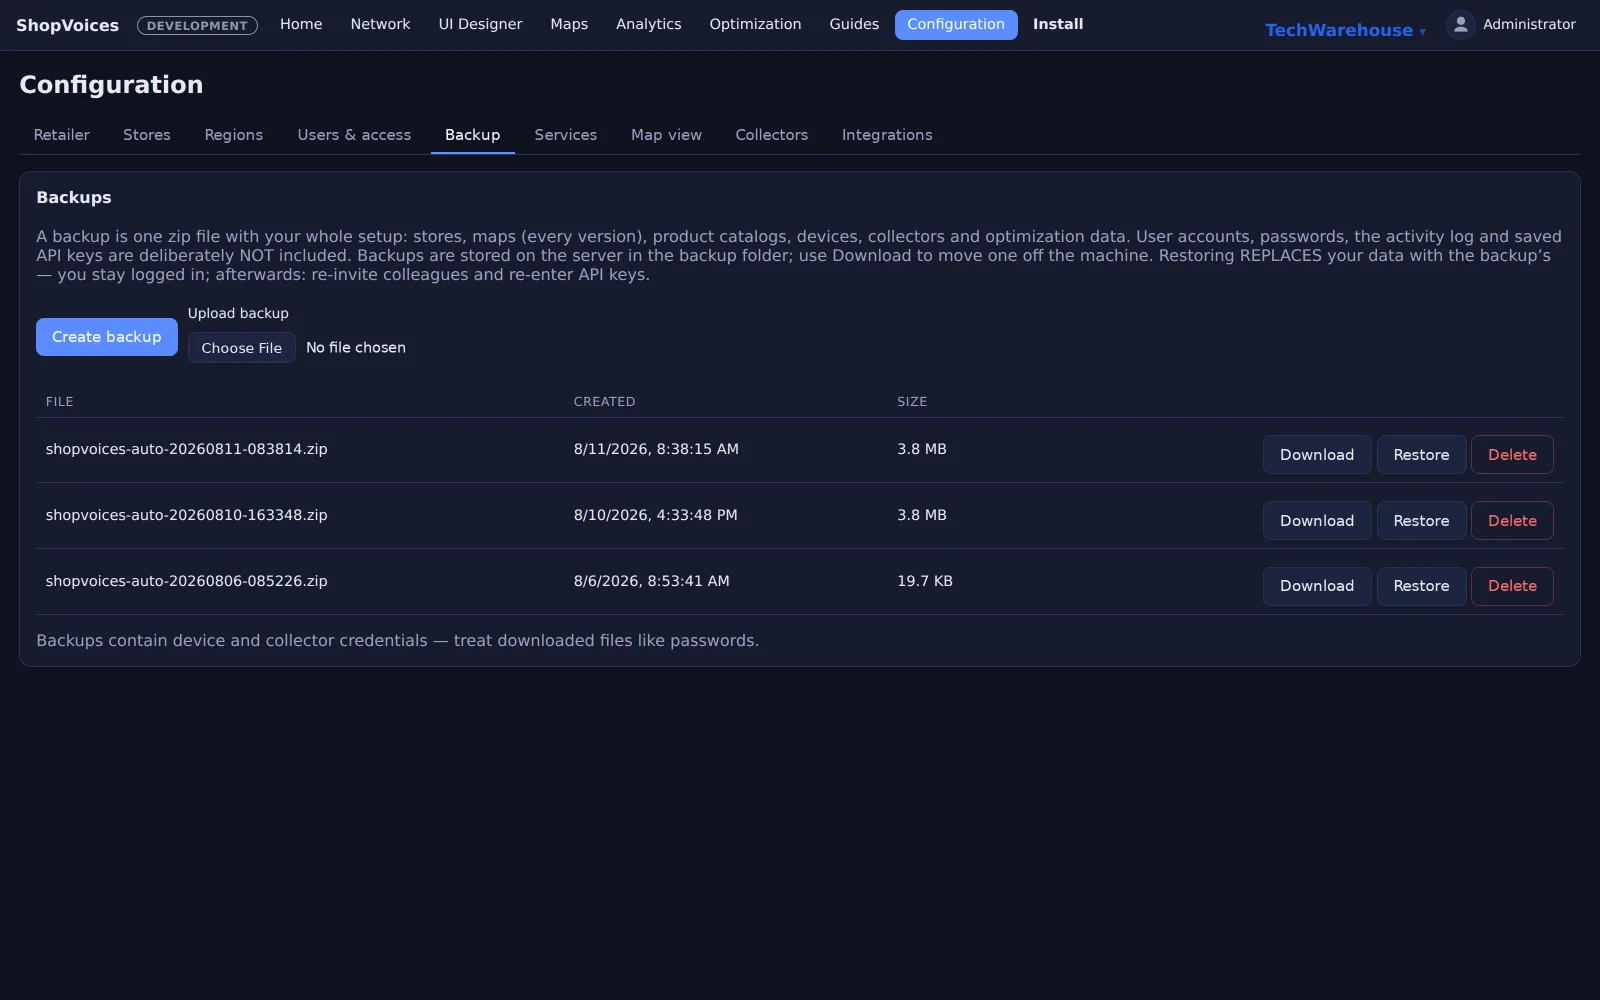This screenshot has width=1600, height=1000.
Task: Switch to the Stores tab
Action: pyautogui.click(x=147, y=135)
